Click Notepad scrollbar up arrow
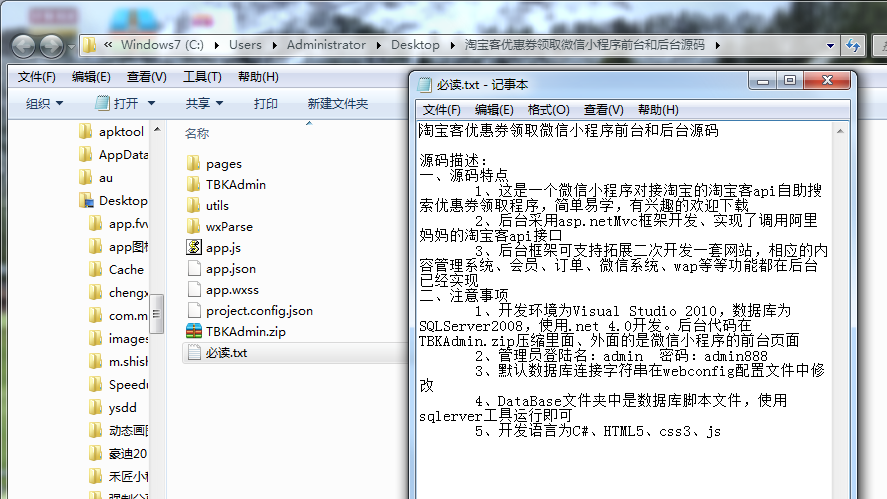Image resolution: width=887 pixels, height=499 pixels. tap(840, 131)
